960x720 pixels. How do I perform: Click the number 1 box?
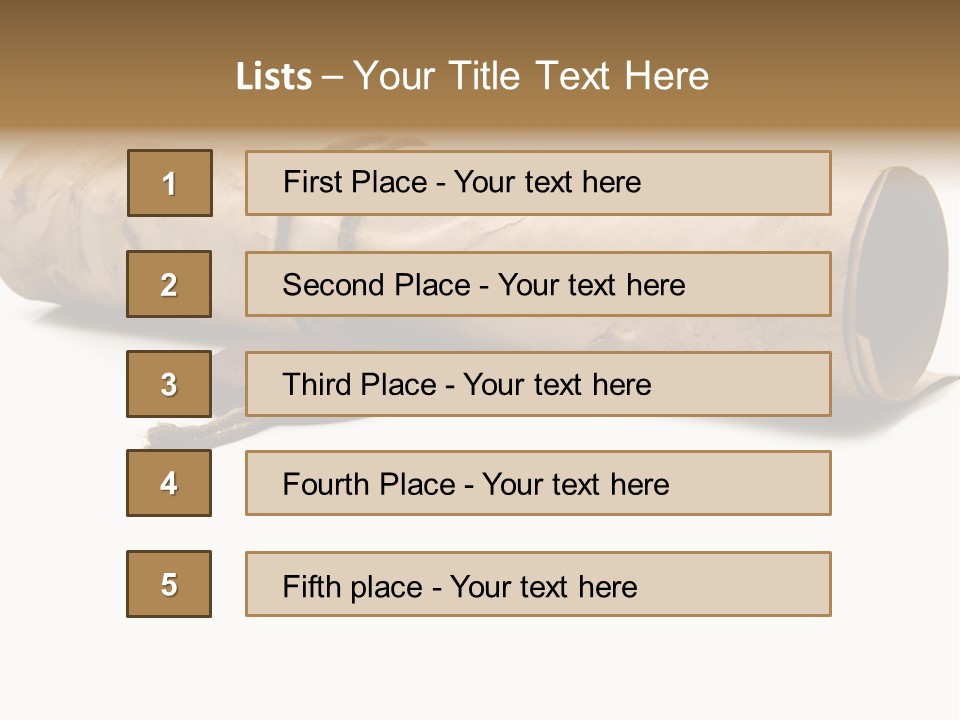[x=170, y=183]
